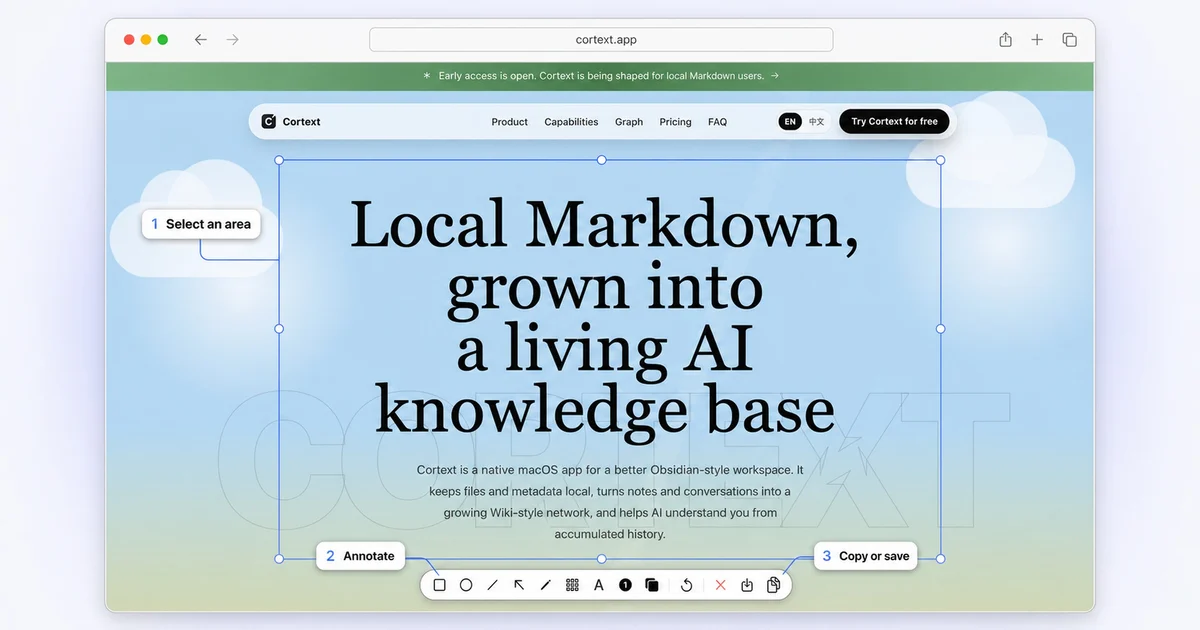The height and width of the screenshot is (630, 1200).
Task: Undo the last annotation
Action: pos(686,585)
